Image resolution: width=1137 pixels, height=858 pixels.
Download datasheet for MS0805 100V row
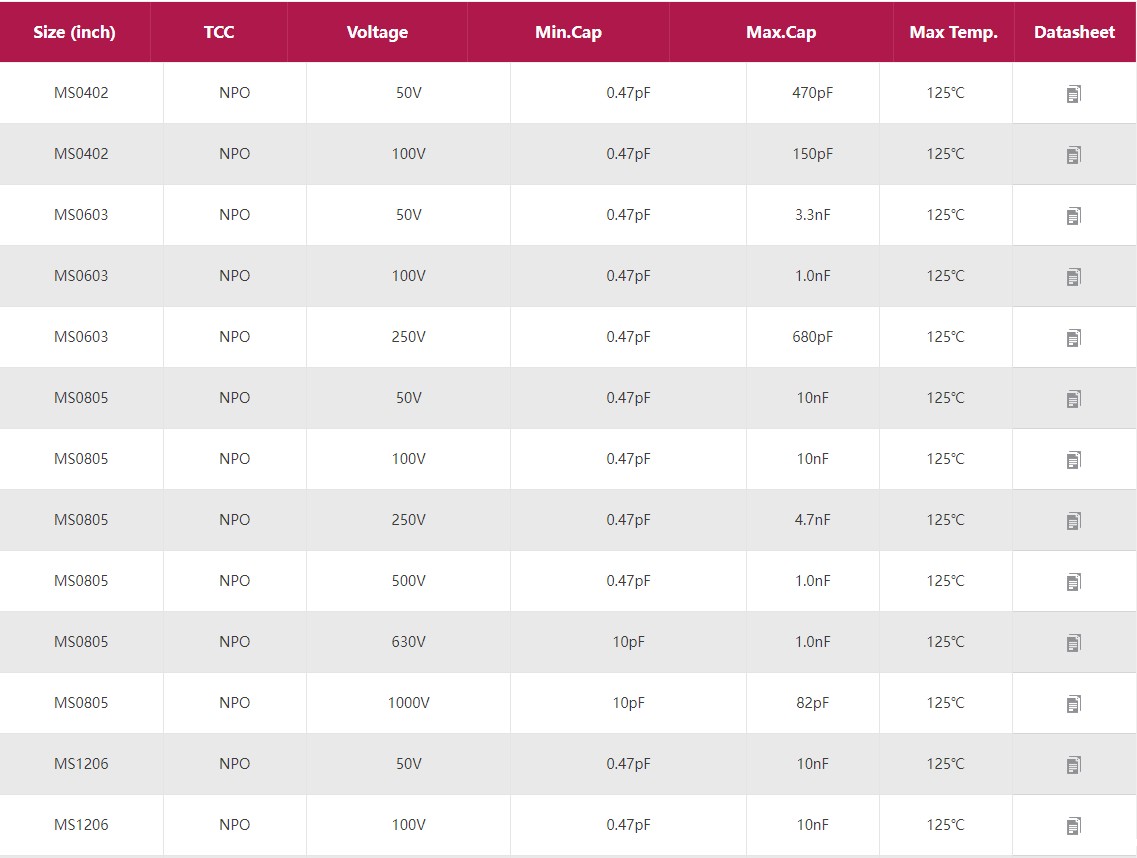tap(1073, 460)
